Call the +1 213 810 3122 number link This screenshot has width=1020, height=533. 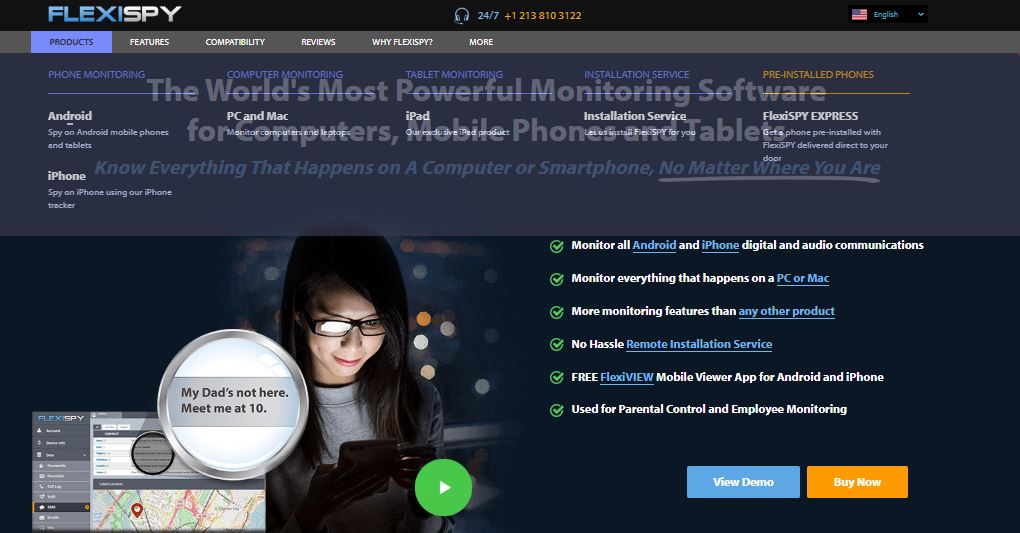543,16
